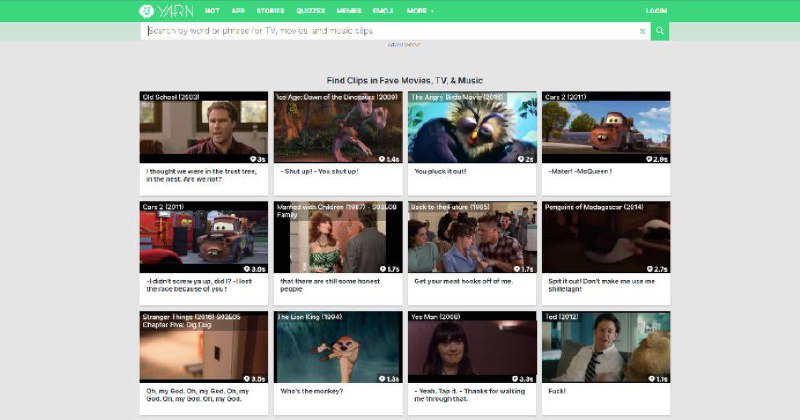Click caption "Get your meat hooks off of me."

464,281
